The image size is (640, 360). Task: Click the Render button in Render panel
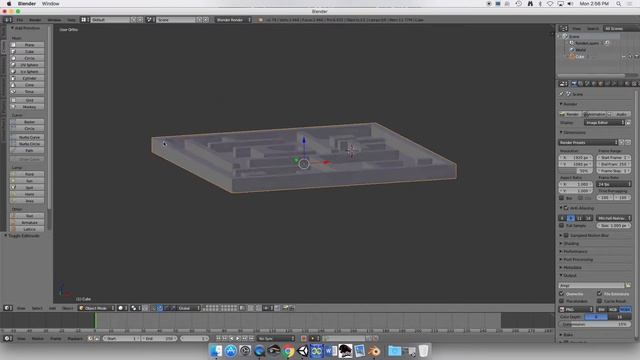570,114
